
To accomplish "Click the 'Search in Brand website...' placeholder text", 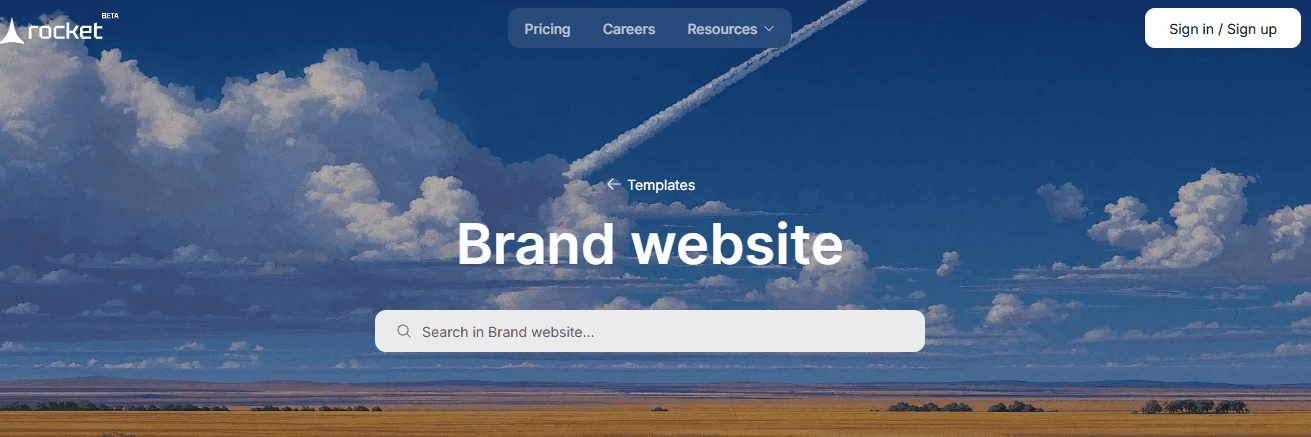I will [x=508, y=332].
